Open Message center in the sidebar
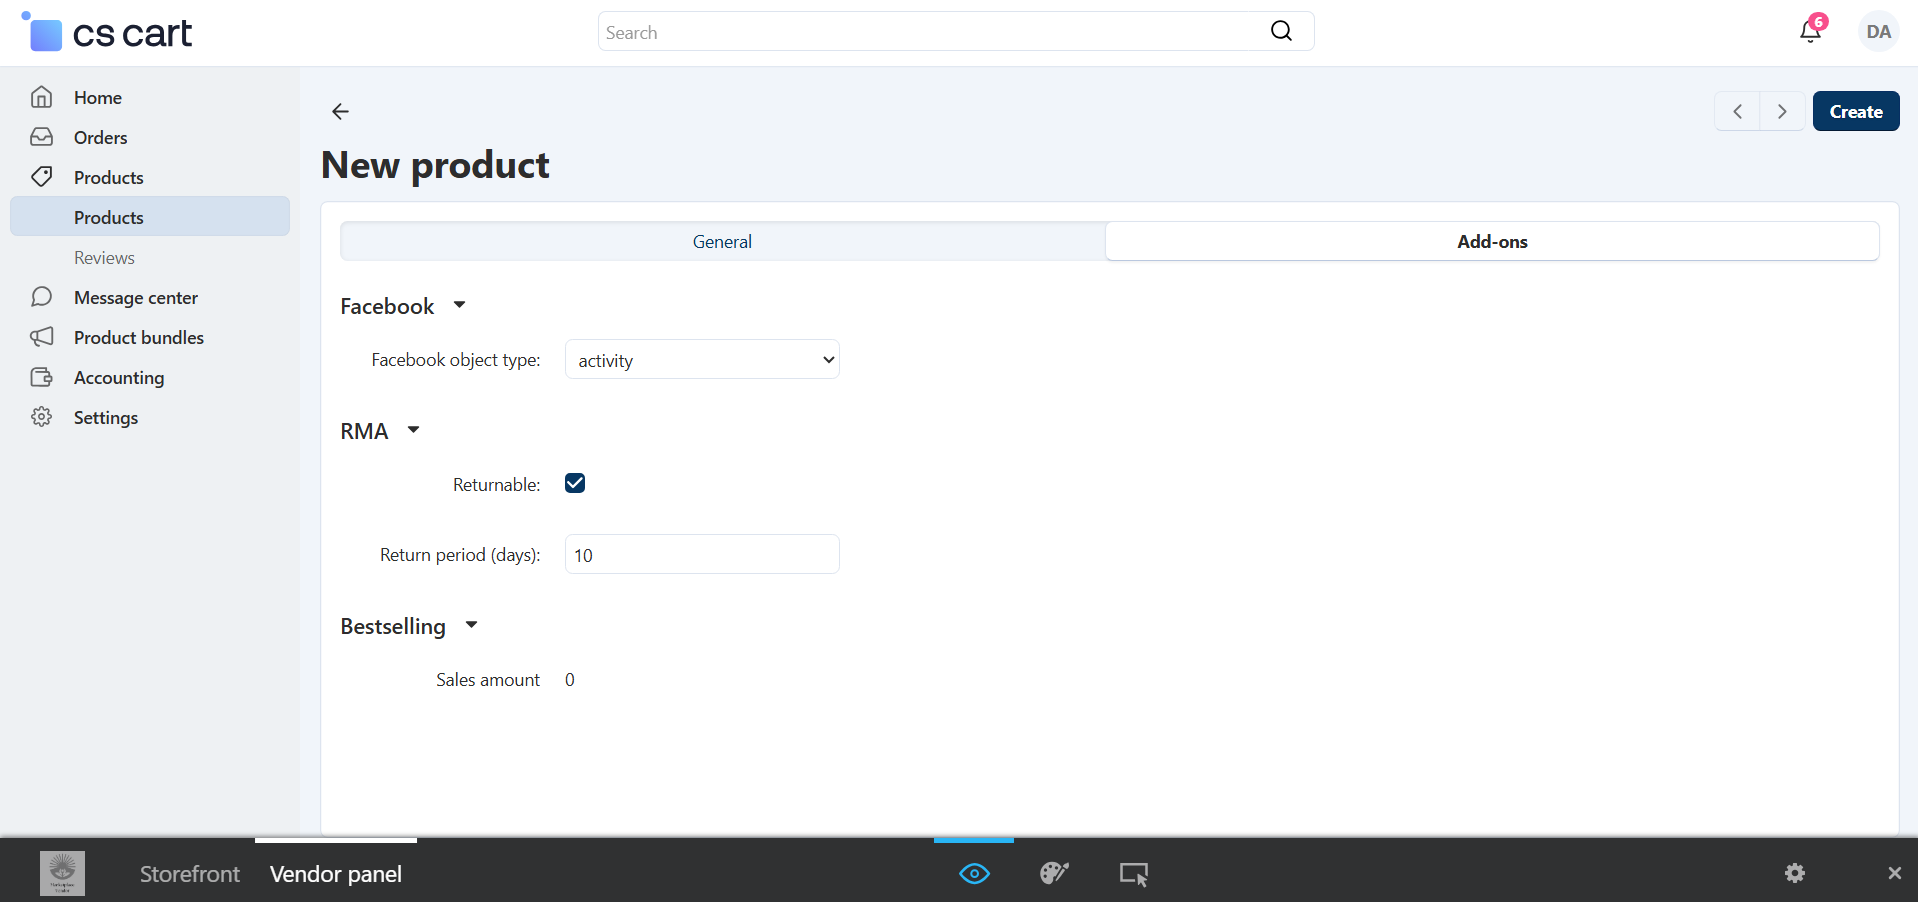This screenshot has height=902, width=1918. [136, 298]
